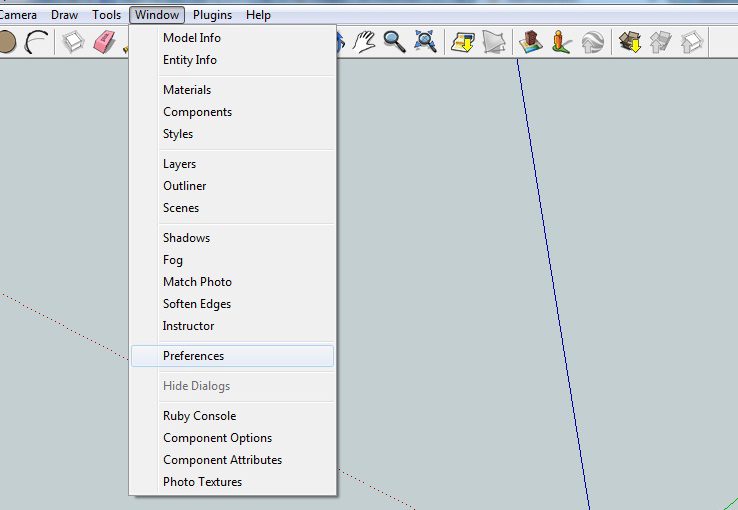The image size is (738, 510).
Task: Select the Circle drawing tool
Action: pyautogui.click(x=6, y=42)
